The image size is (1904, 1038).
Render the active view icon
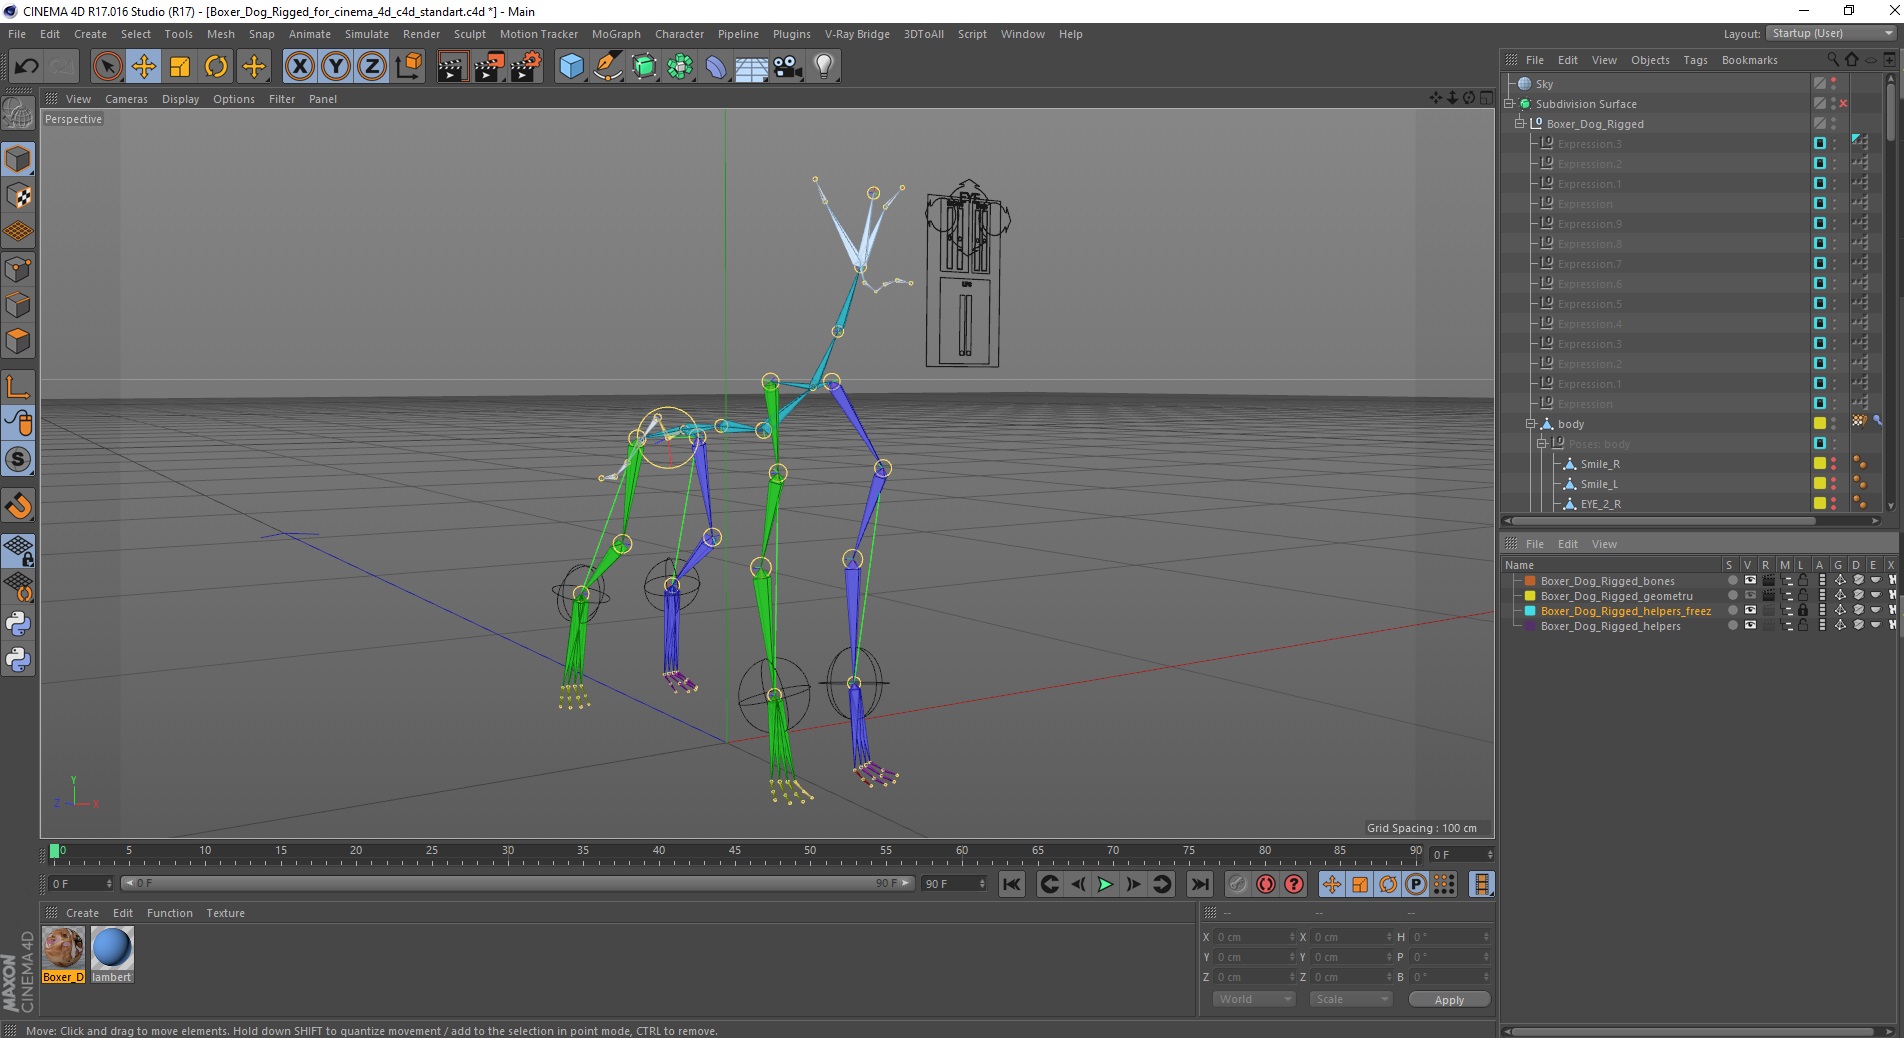pyautogui.click(x=452, y=67)
